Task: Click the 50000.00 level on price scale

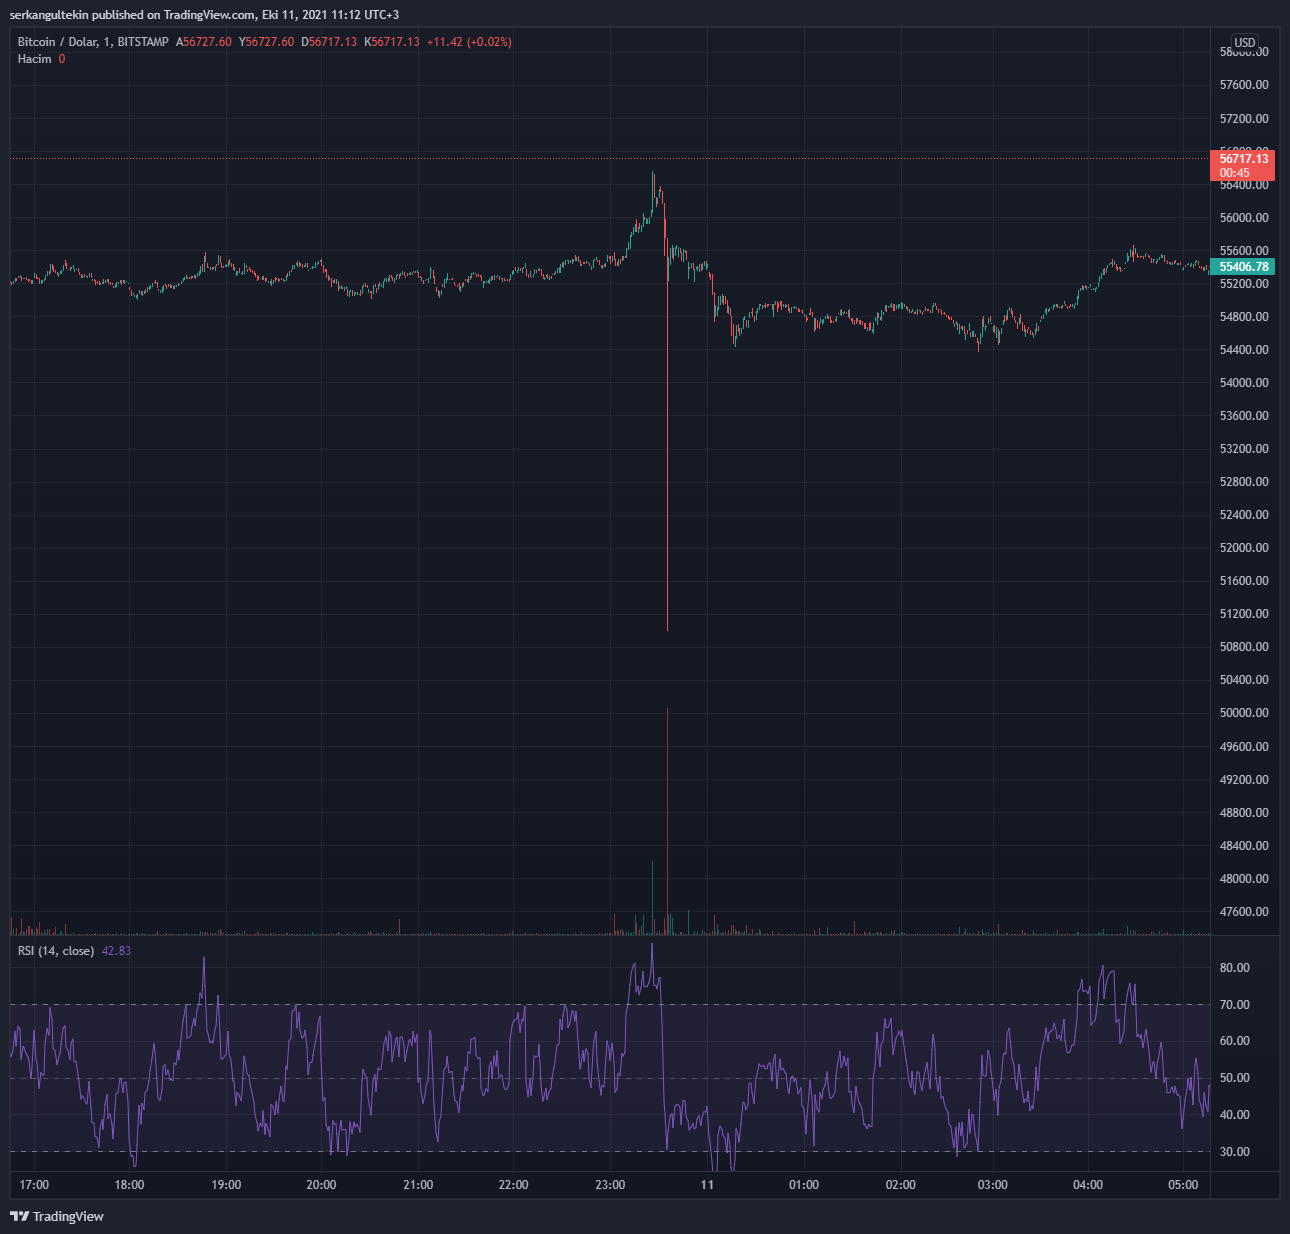Action: tap(1244, 713)
